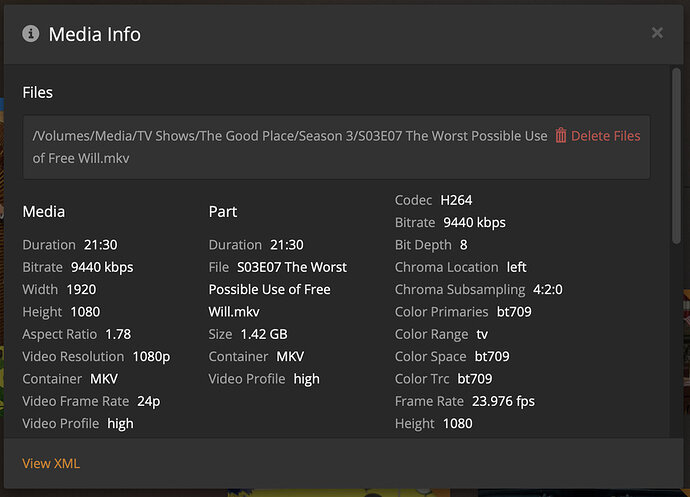
Task: Click the Media column heading
Action: click(x=44, y=212)
